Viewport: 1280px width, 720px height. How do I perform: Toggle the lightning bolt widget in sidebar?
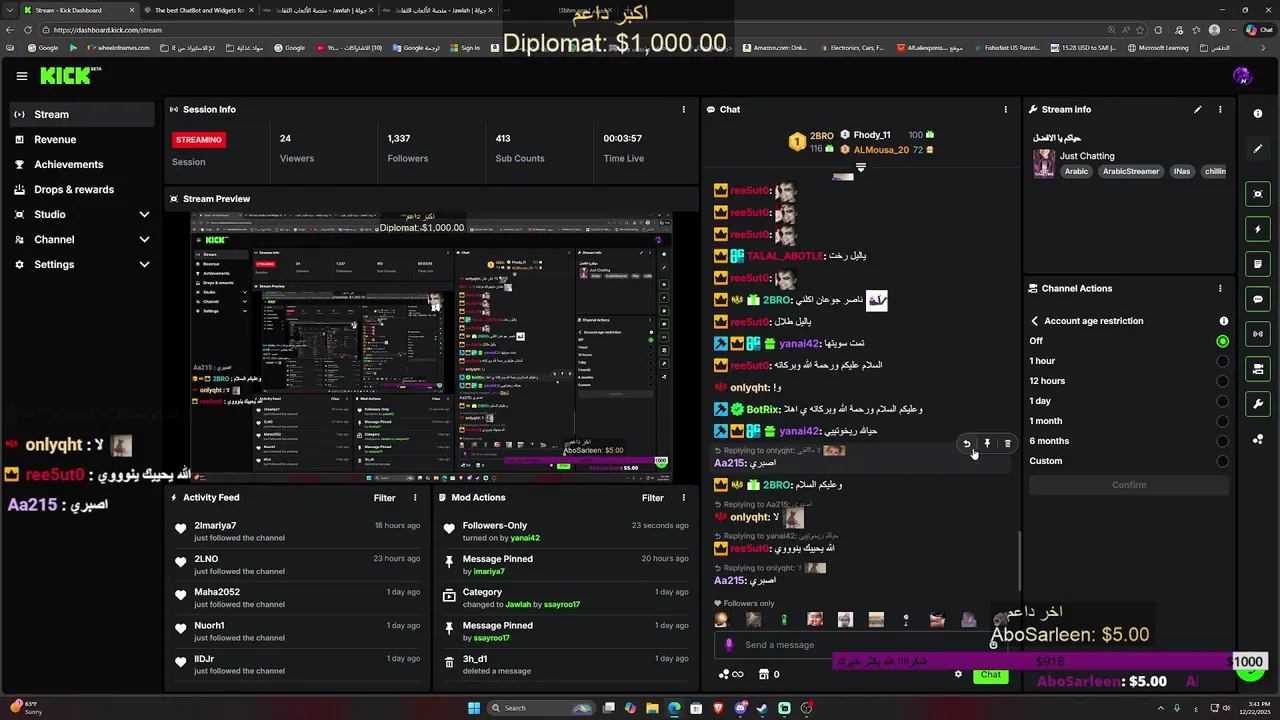pyautogui.click(x=1258, y=229)
